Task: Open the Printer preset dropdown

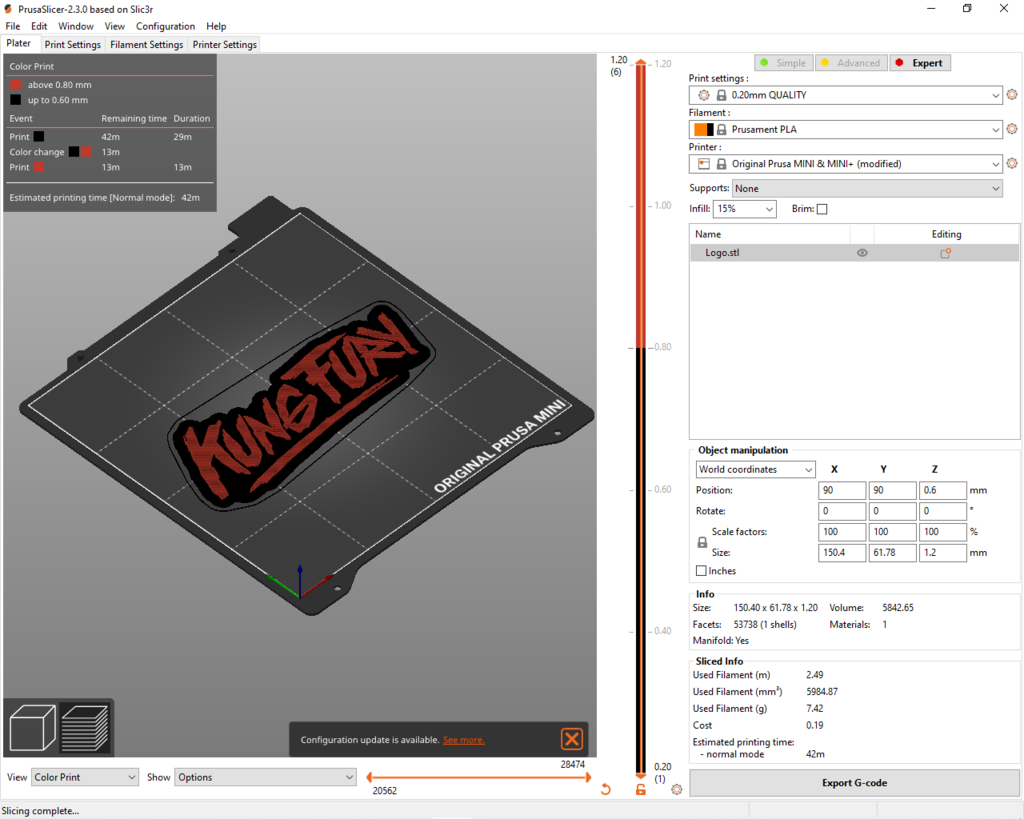Action: point(846,163)
